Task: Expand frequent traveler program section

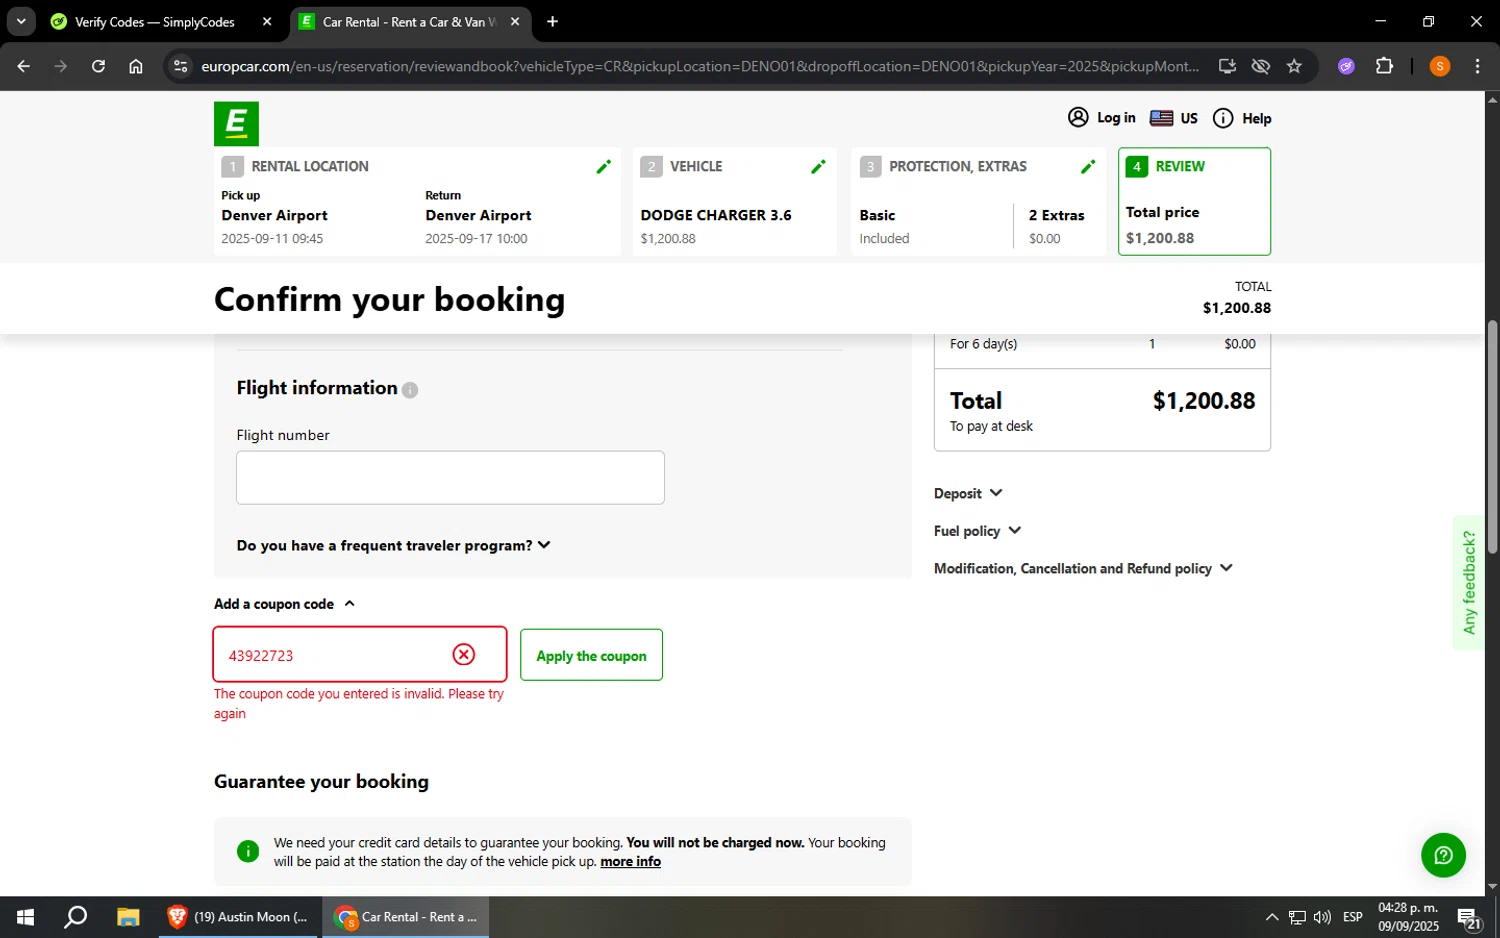Action: (393, 545)
